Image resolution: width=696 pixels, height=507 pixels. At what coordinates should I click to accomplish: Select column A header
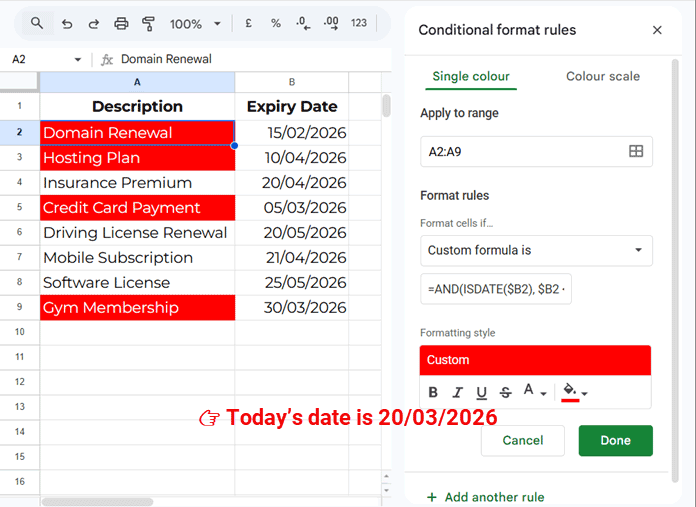(137, 82)
